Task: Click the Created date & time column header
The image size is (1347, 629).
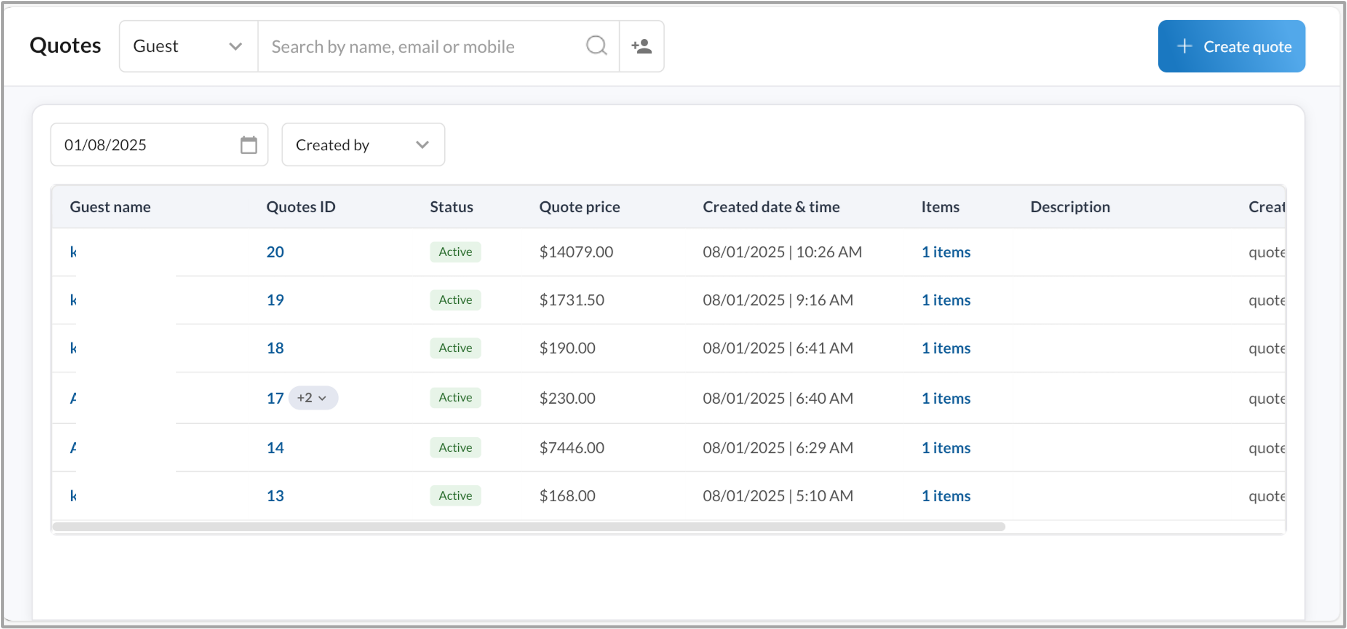Action: [x=771, y=207]
